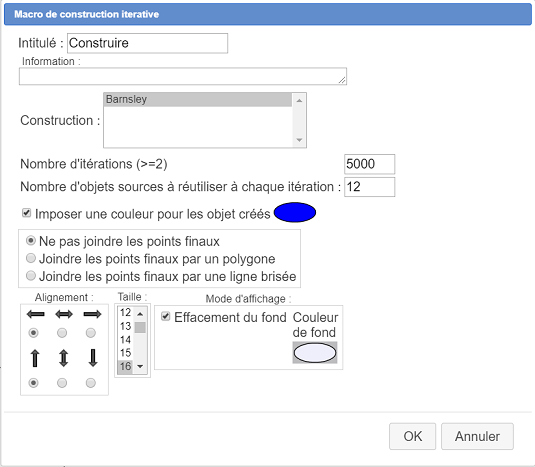
Task: Select left horizontal alignment radio button
Action: coord(33,332)
